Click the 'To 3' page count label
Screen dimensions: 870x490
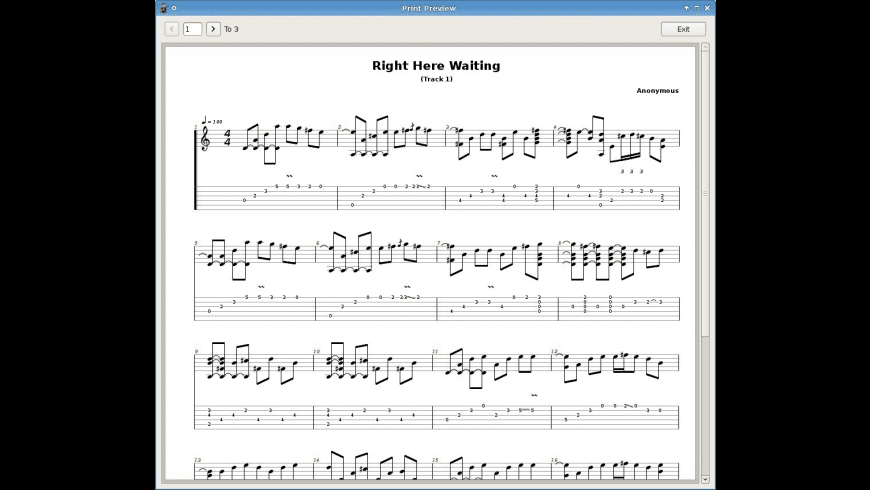(x=231, y=29)
